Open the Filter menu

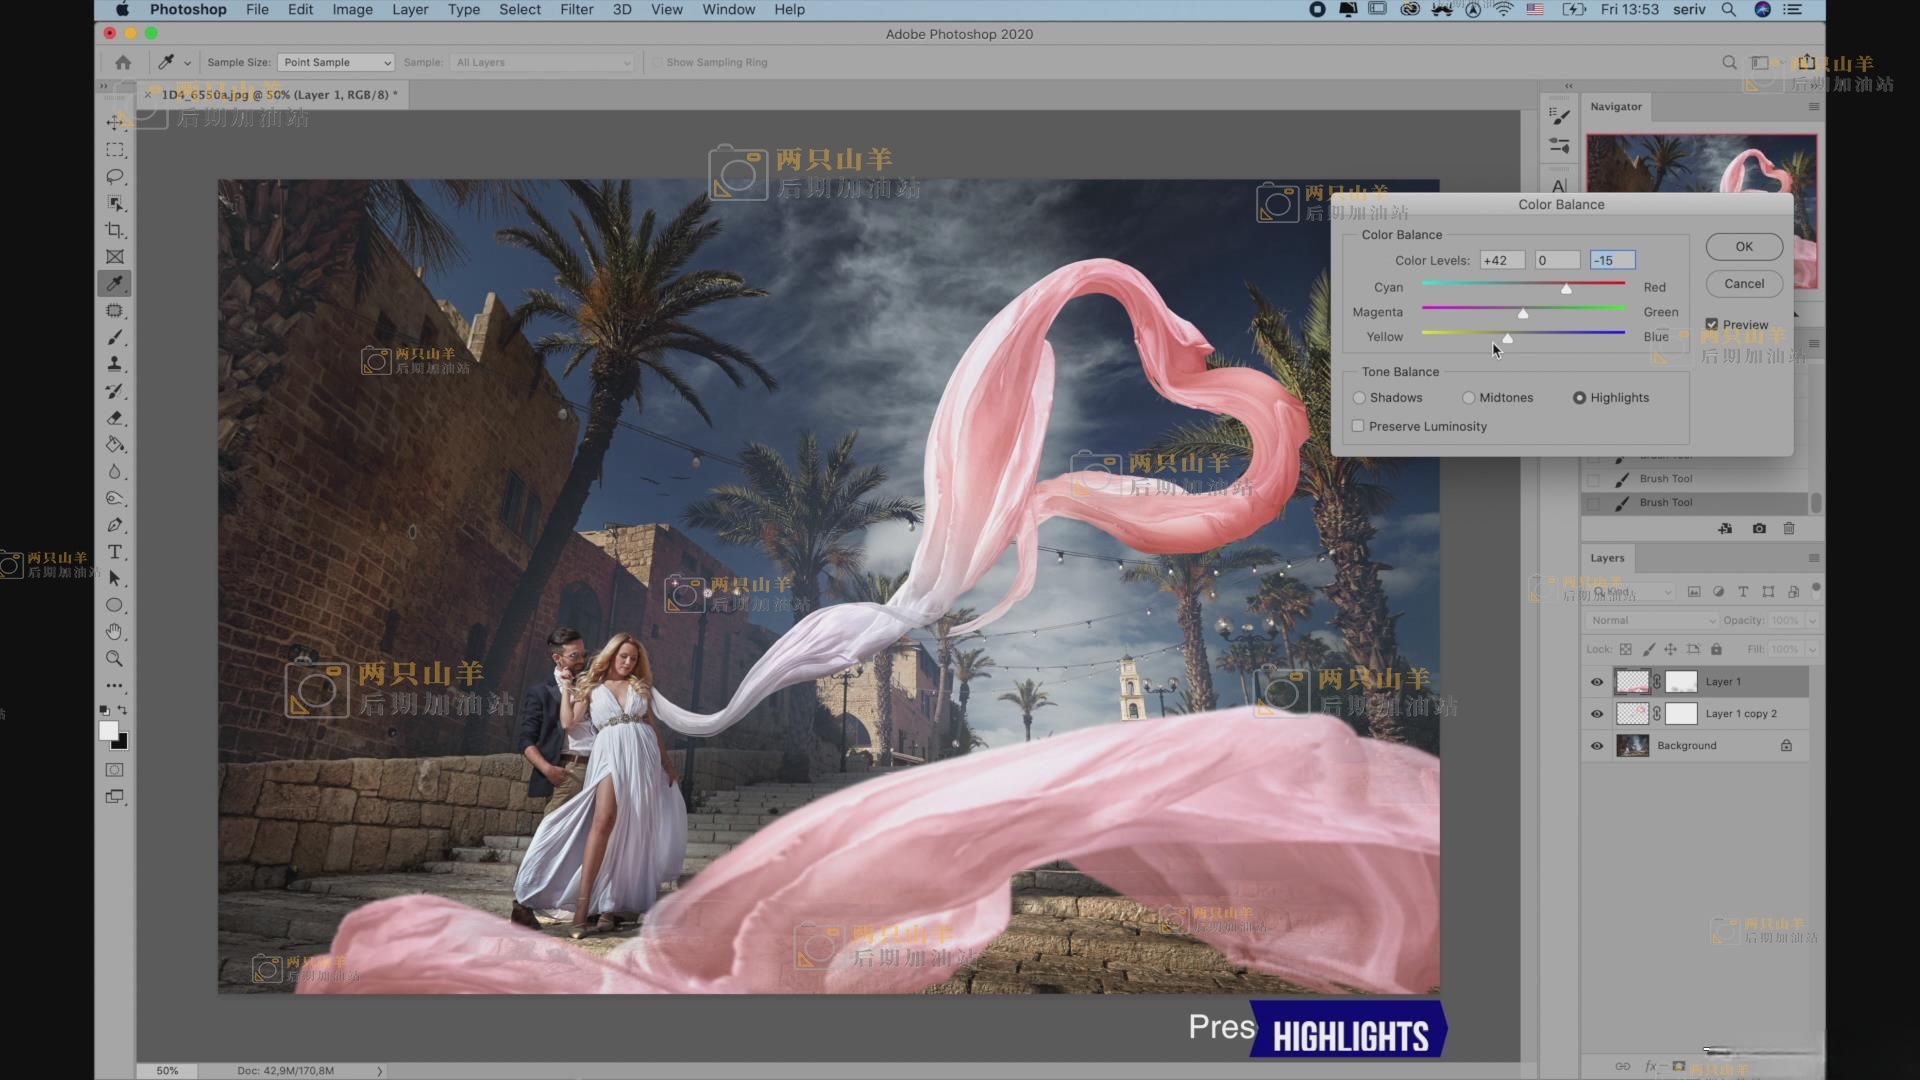point(576,10)
